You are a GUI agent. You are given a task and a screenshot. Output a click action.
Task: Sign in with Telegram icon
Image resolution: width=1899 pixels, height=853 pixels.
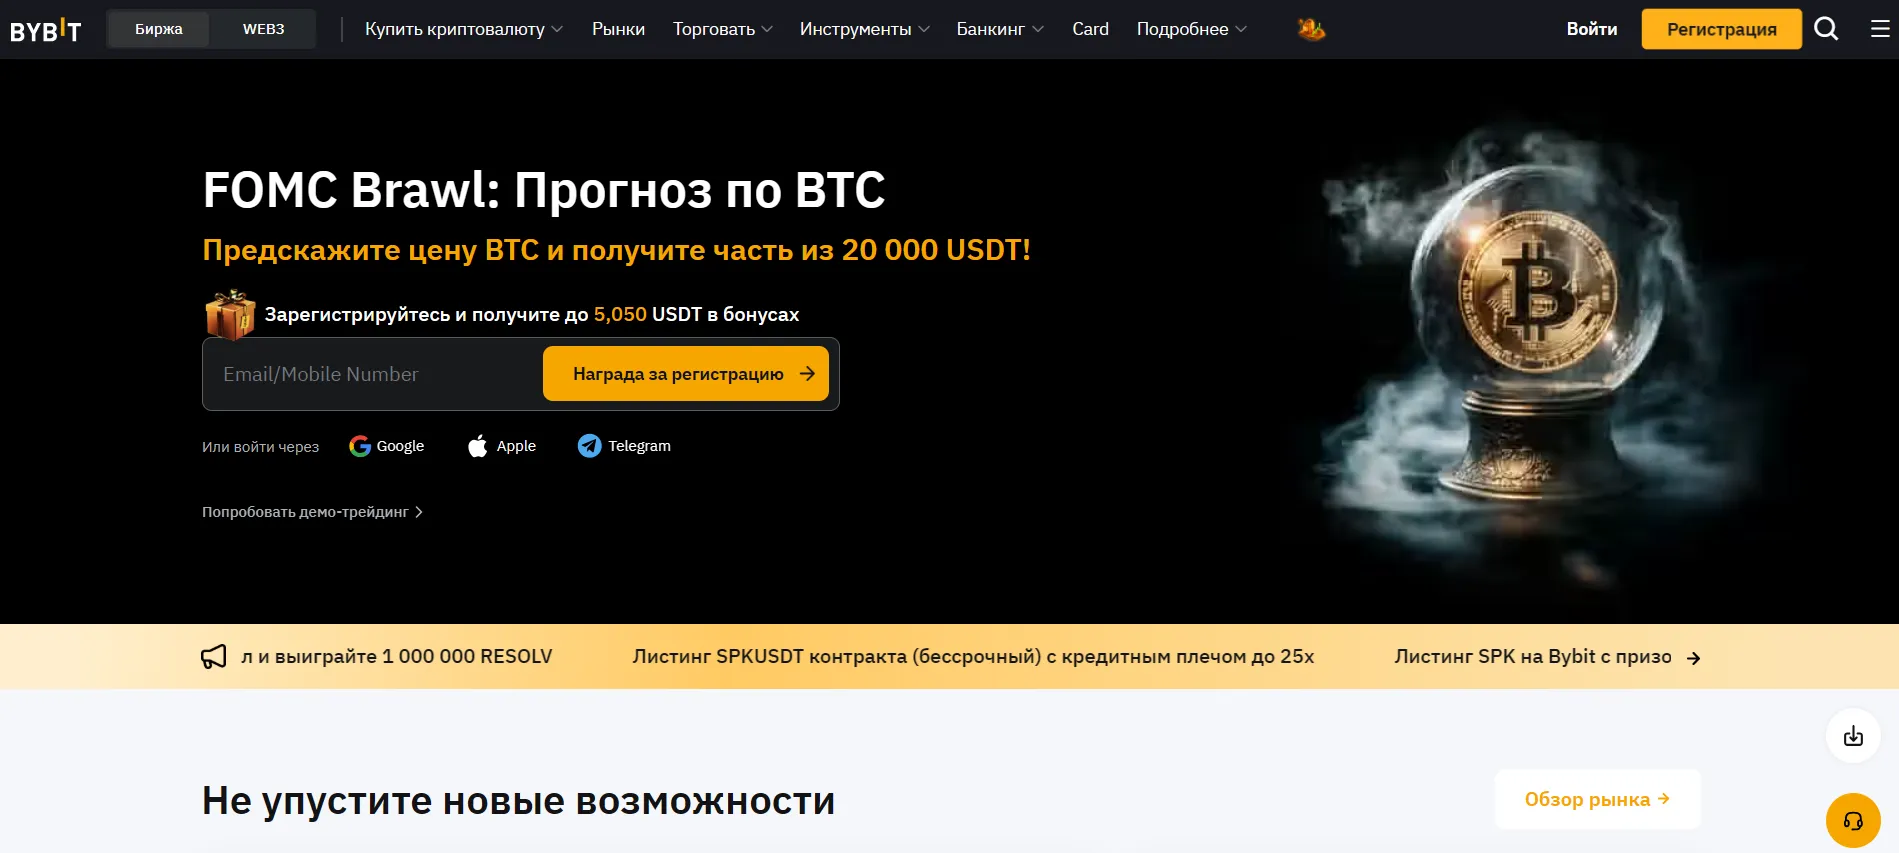[589, 446]
